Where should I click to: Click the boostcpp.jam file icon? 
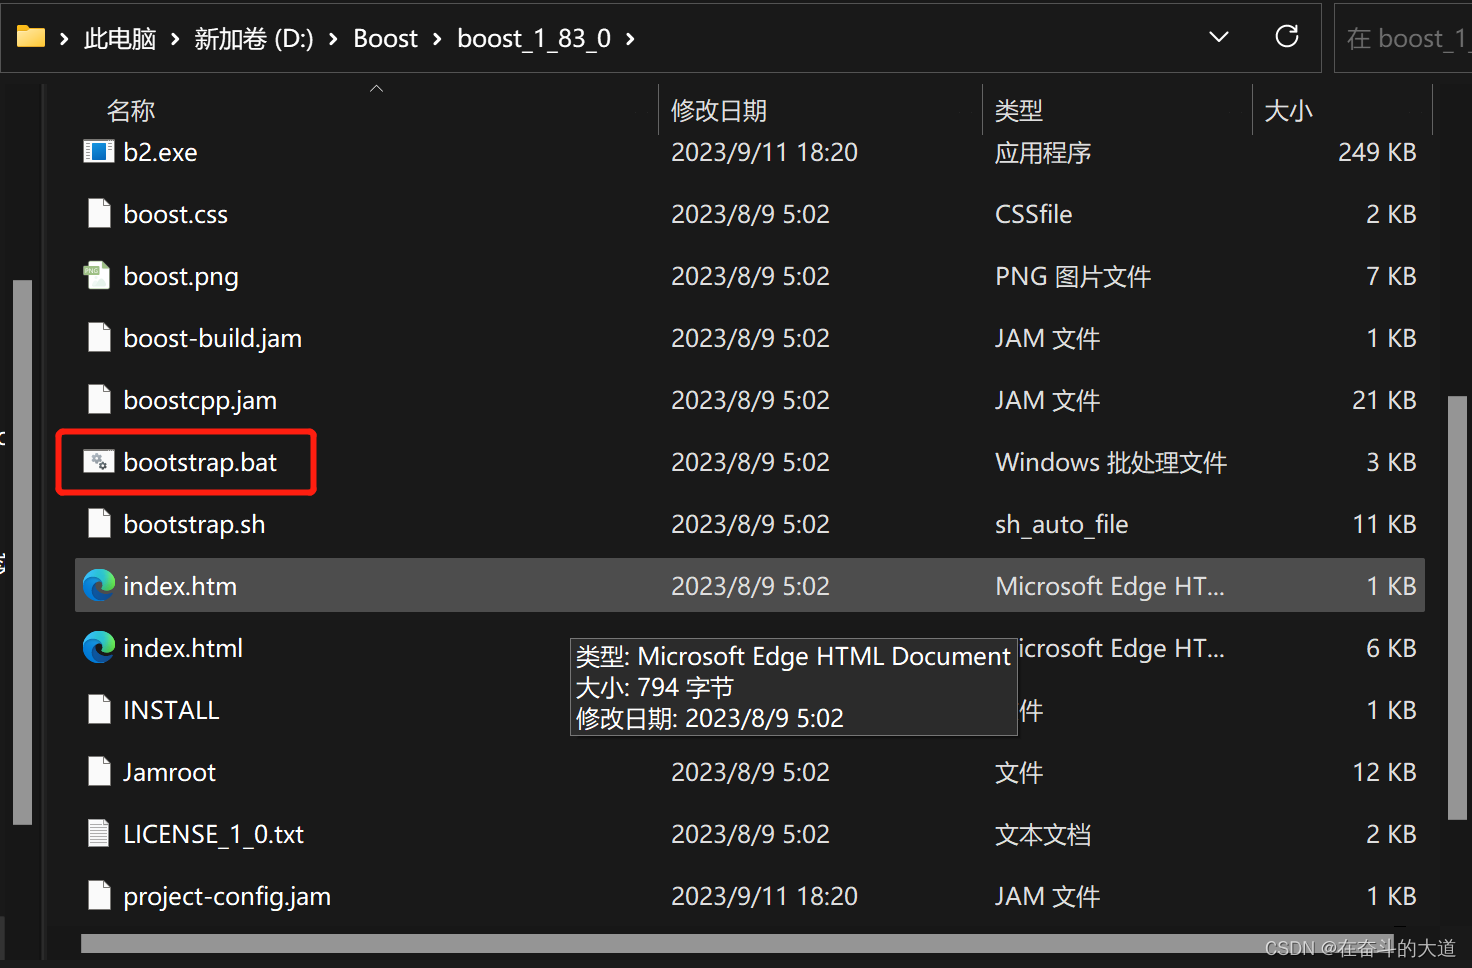(98, 400)
